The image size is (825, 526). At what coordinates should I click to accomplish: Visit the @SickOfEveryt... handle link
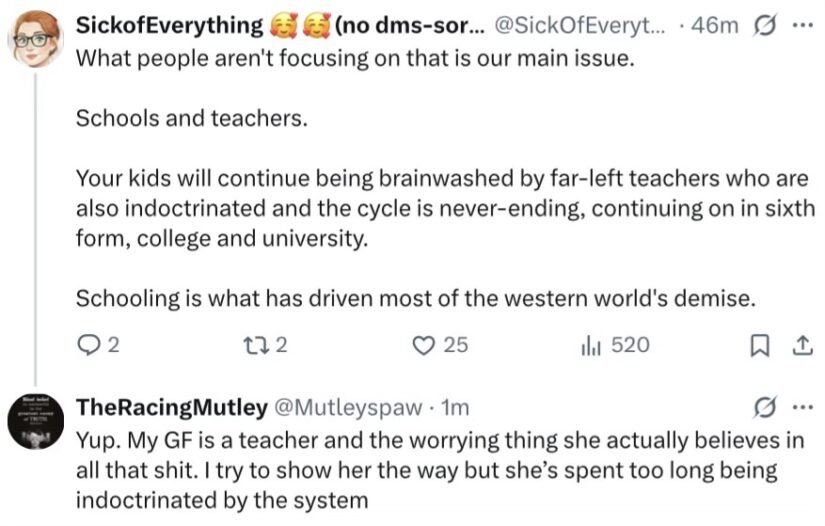580,26
